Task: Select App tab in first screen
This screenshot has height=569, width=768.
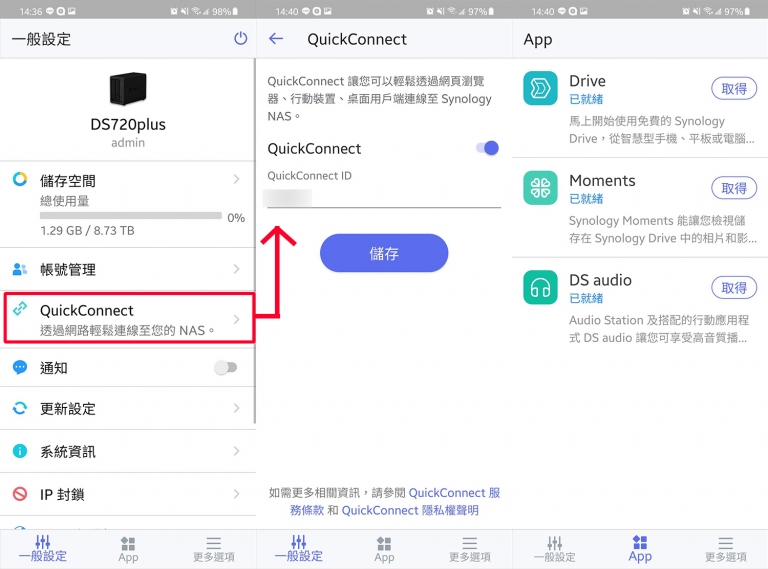Action: [x=128, y=549]
